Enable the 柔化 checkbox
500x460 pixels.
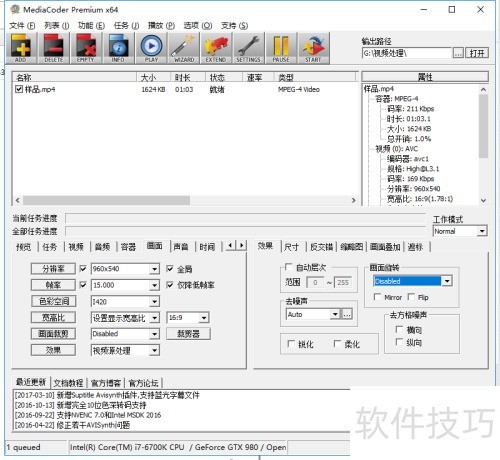[x=337, y=343]
